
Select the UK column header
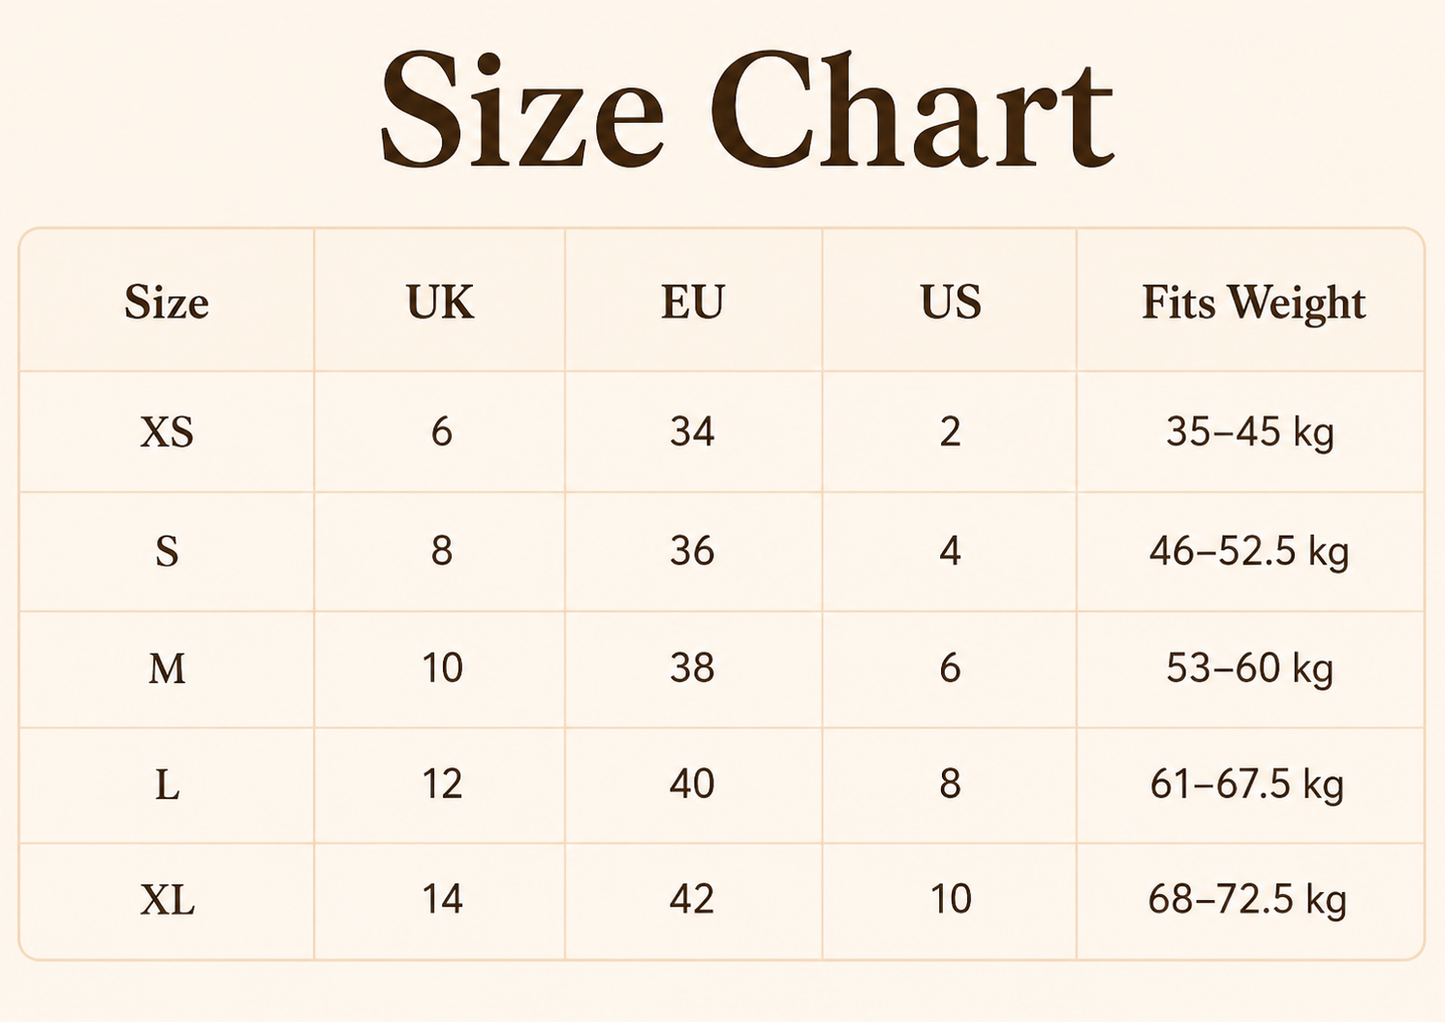point(440,302)
